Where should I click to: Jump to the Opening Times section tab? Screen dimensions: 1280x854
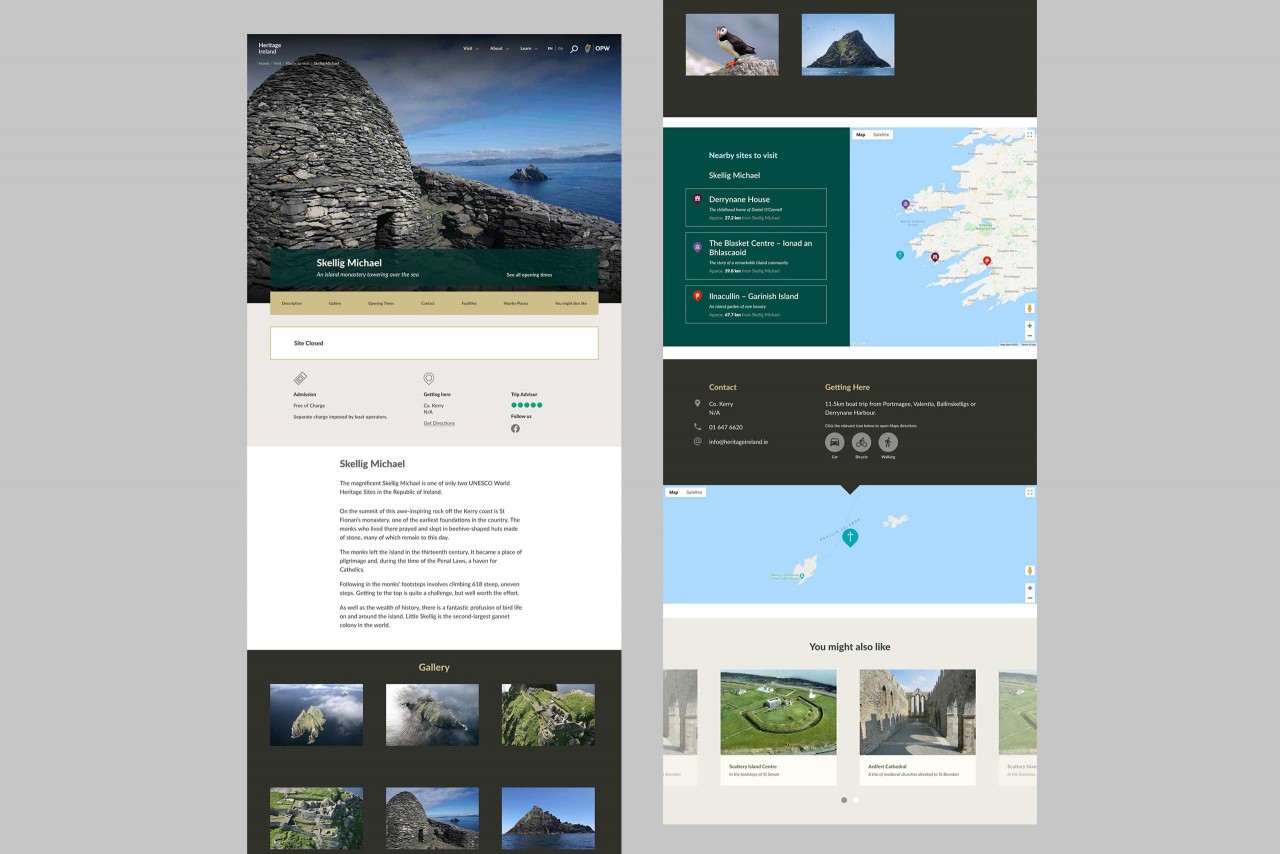(x=381, y=303)
